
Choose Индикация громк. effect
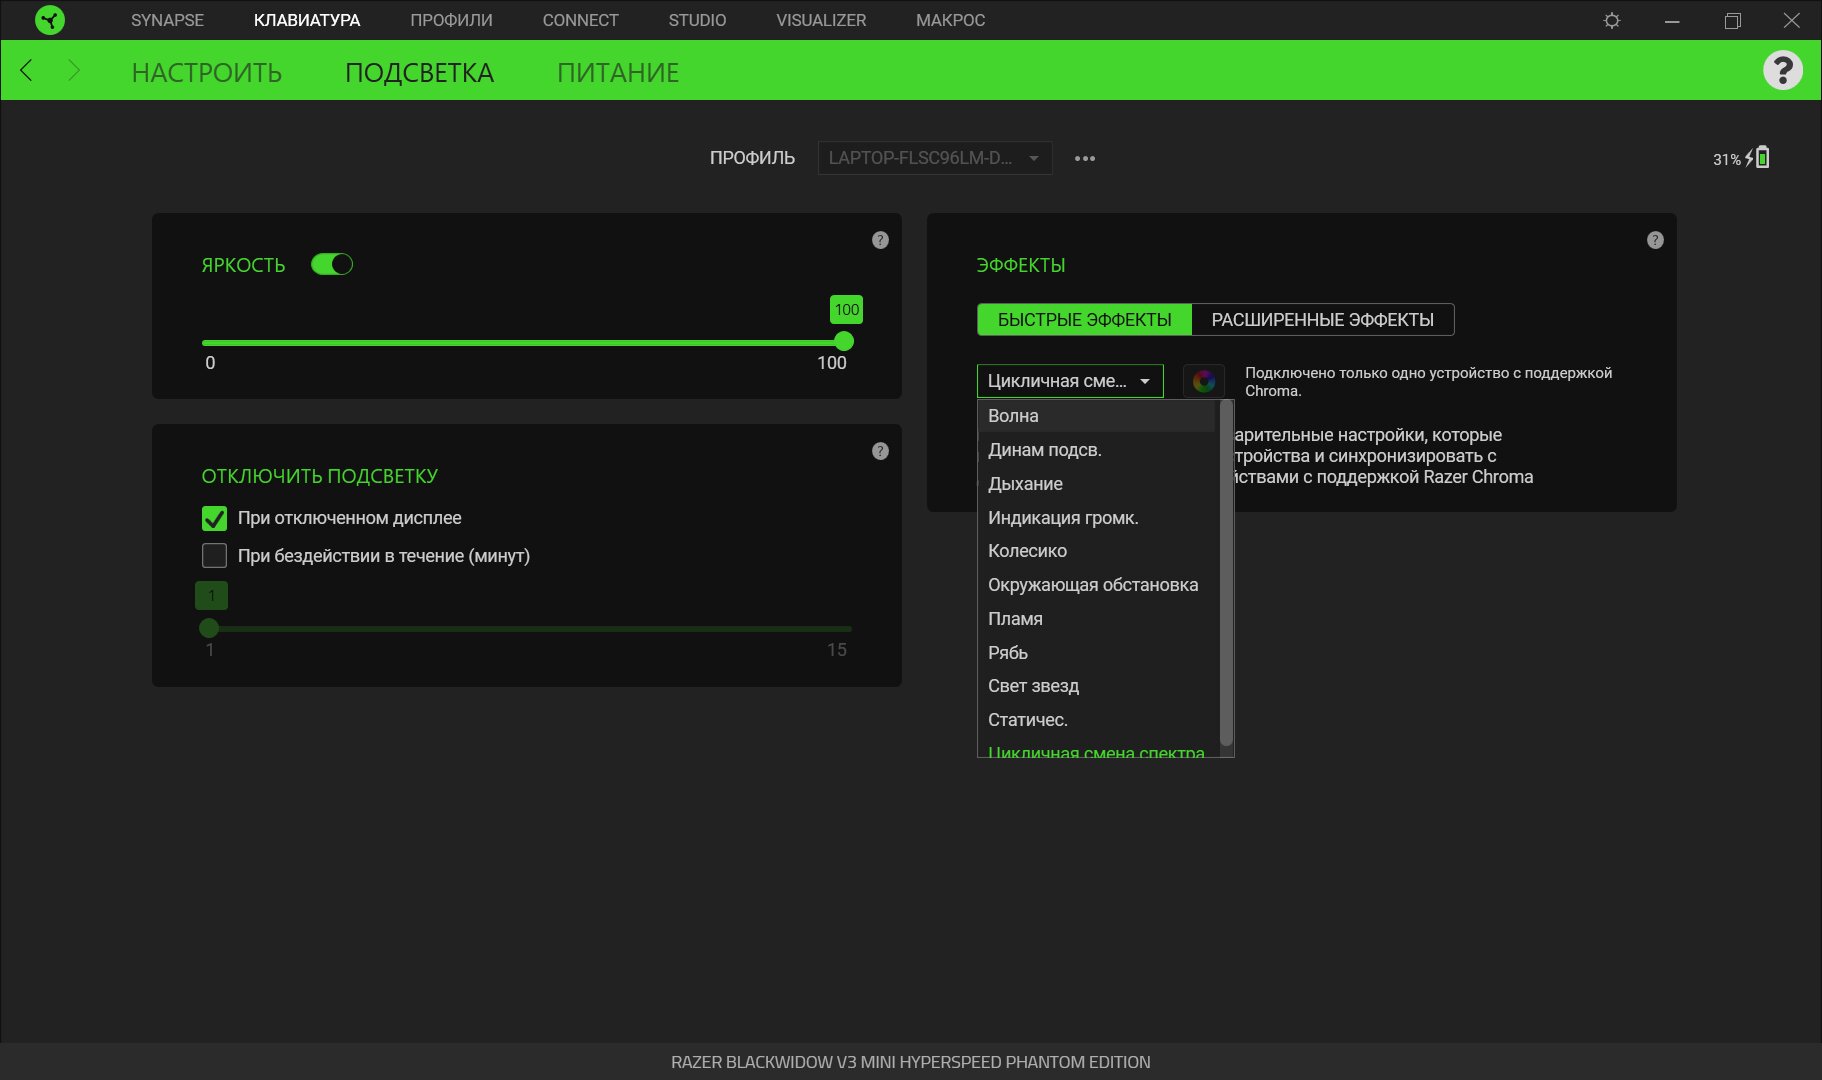[x=1096, y=518]
